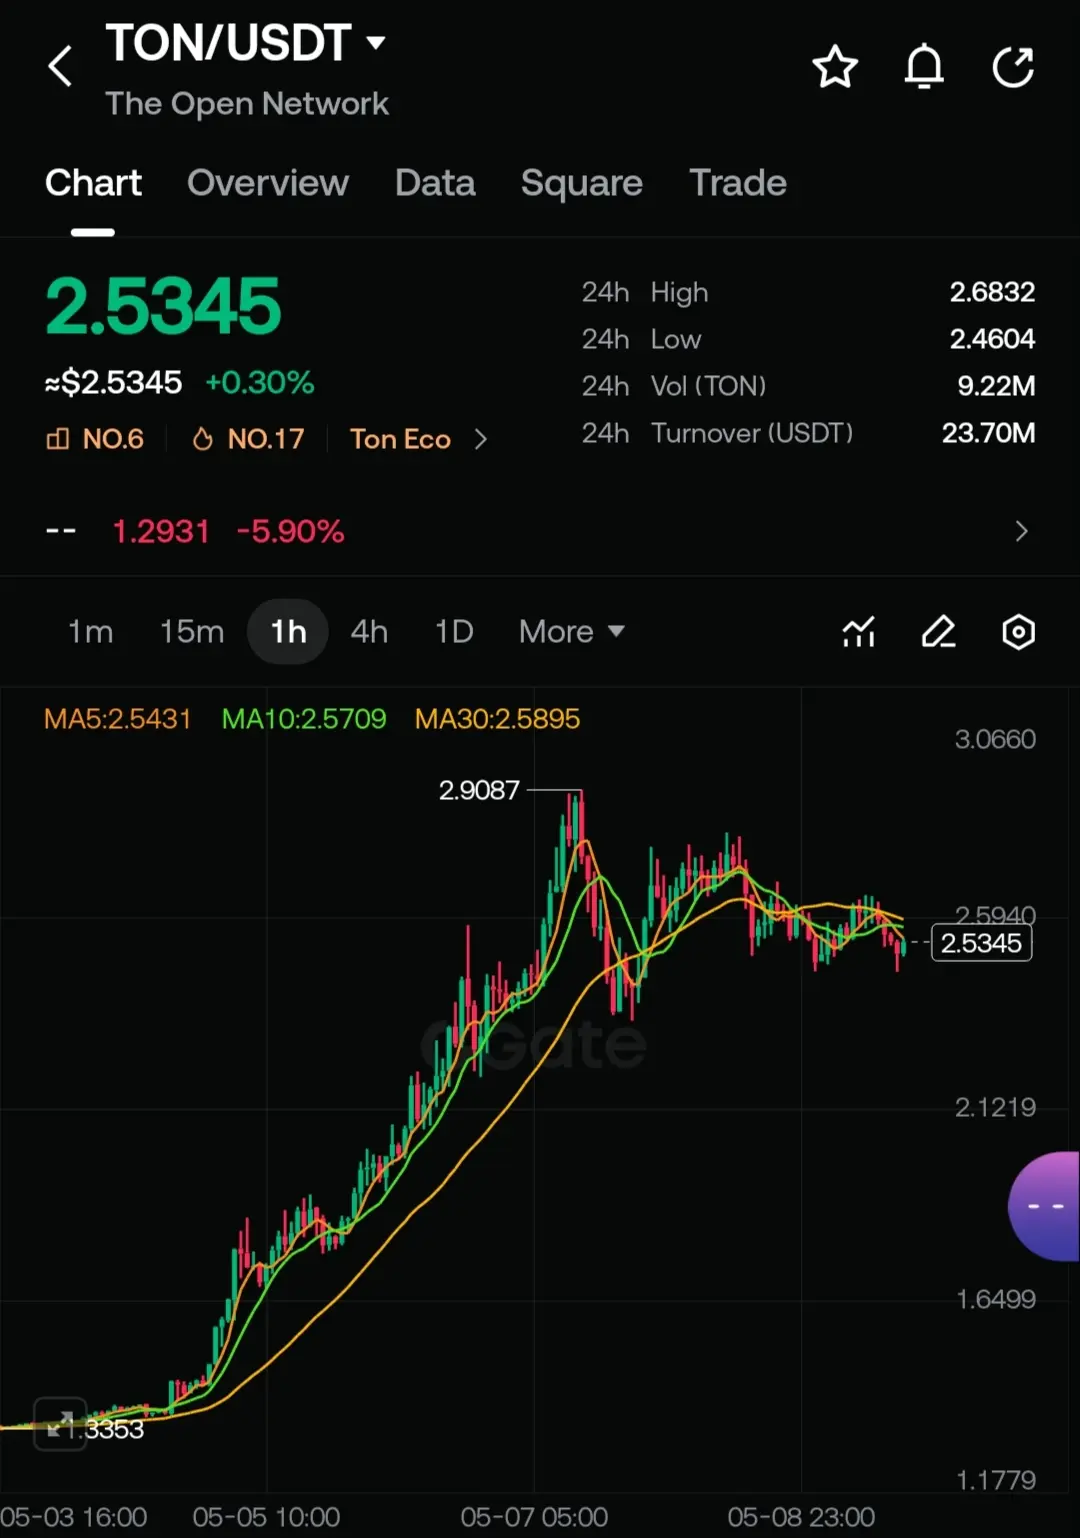This screenshot has width=1080, height=1538.
Task: Select the drawing pencil tool icon
Action: pos(938,632)
